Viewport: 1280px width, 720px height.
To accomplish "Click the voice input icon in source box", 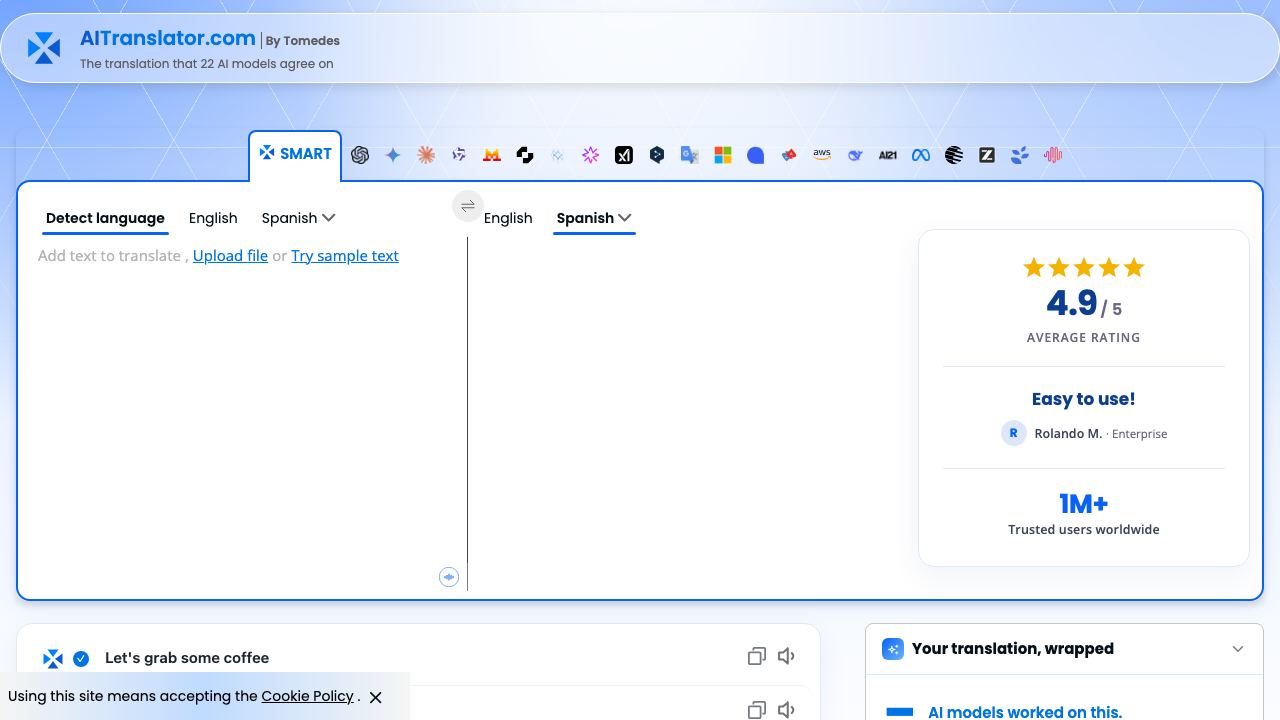I will (x=449, y=577).
